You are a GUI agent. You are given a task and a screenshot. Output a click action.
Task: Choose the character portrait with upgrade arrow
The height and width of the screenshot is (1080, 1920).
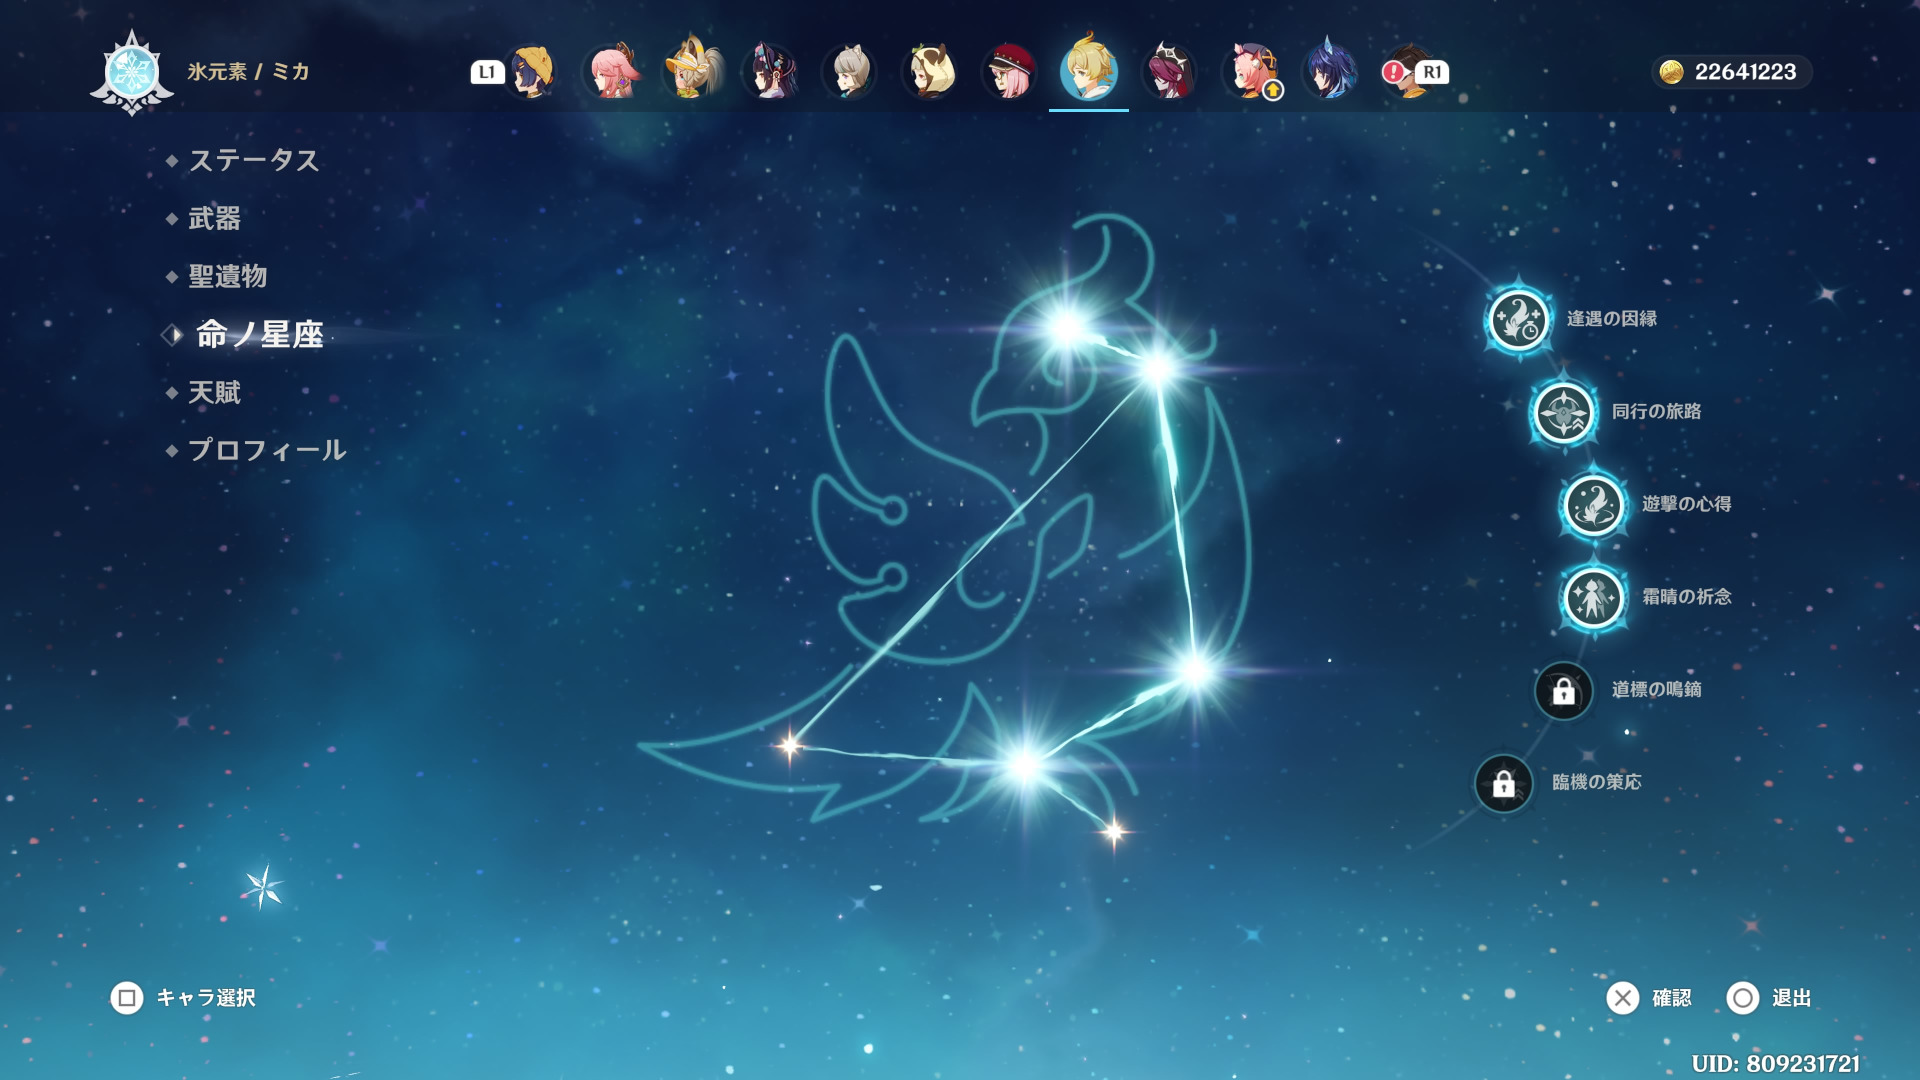click(1250, 72)
